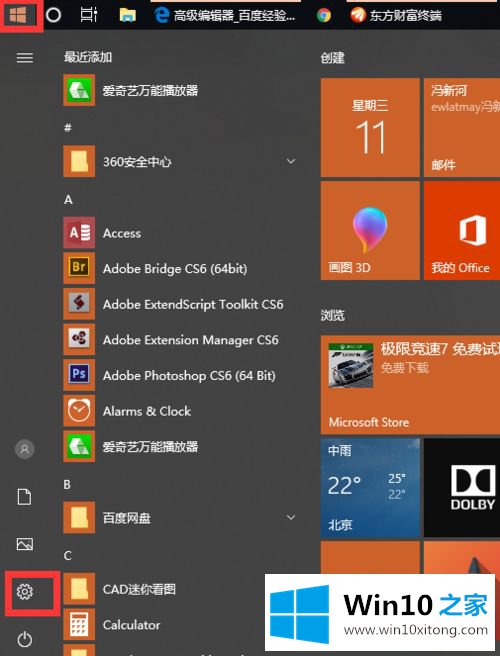This screenshot has width=500, height=656.
Task: Launch Adobe Extension Manager CS6 icon
Action: (79, 339)
